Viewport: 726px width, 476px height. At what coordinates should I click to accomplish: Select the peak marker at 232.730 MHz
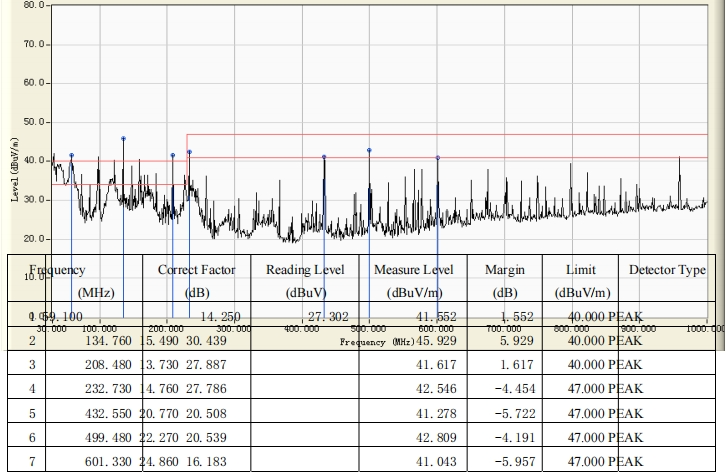(189, 152)
